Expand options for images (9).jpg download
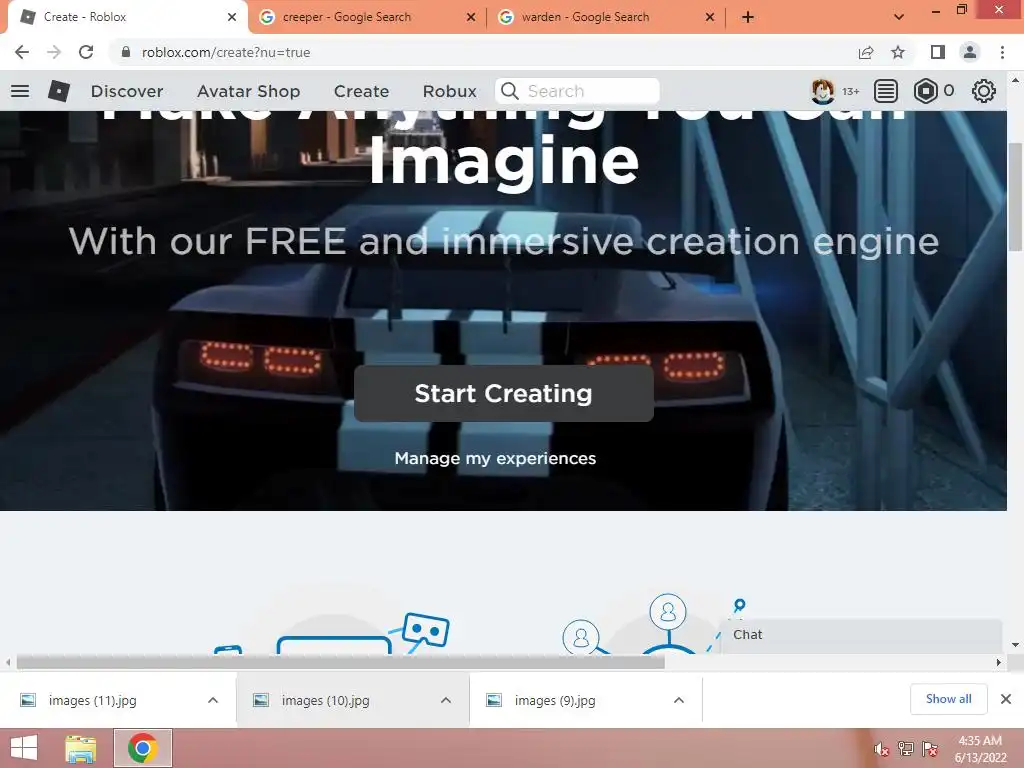This screenshot has height=768, width=1024. click(679, 700)
